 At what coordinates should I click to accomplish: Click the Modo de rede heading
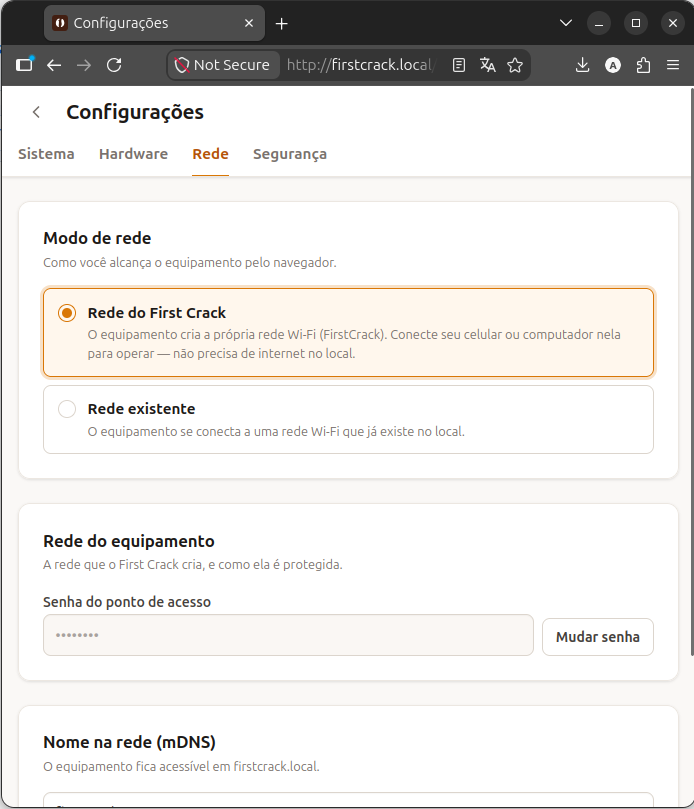tap(98, 238)
